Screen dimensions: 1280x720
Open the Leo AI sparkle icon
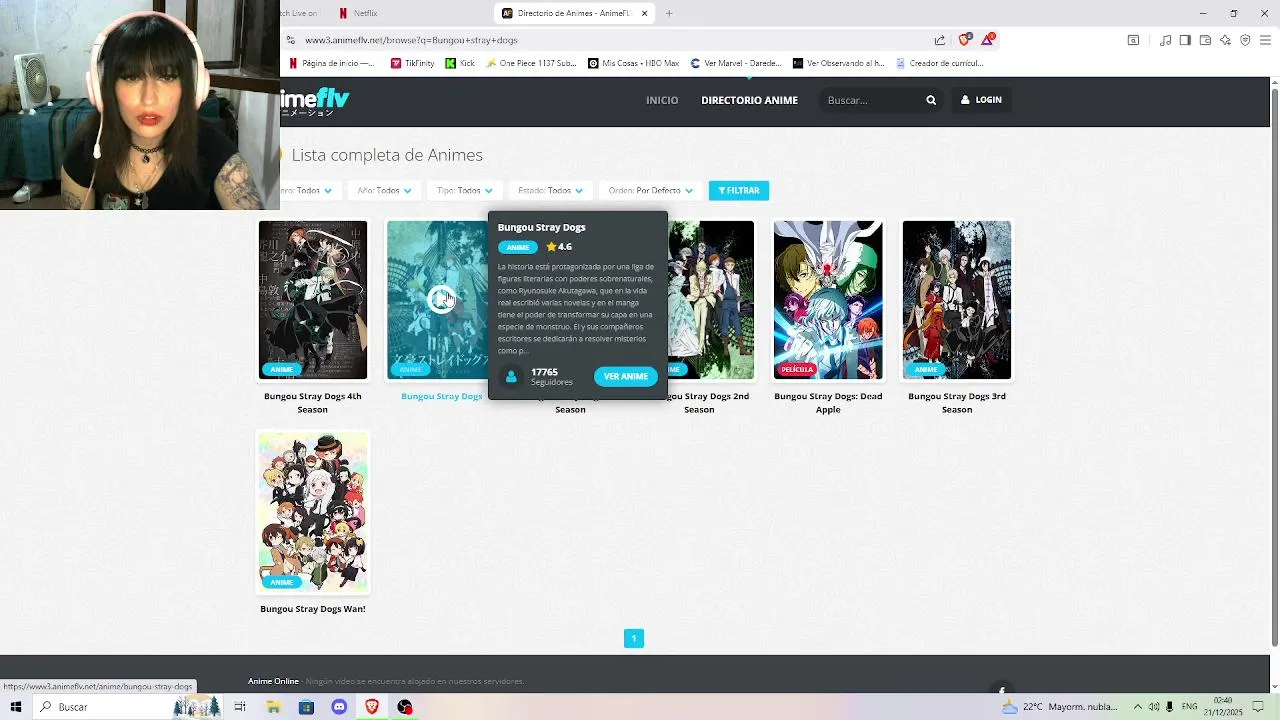(x=1225, y=40)
